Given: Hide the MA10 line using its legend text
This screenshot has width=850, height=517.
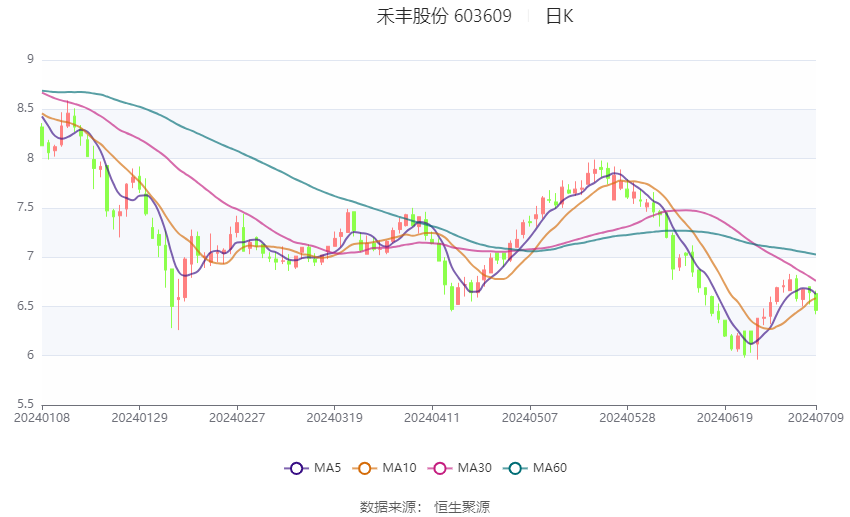Looking at the screenshot, I should pos(400,468).
